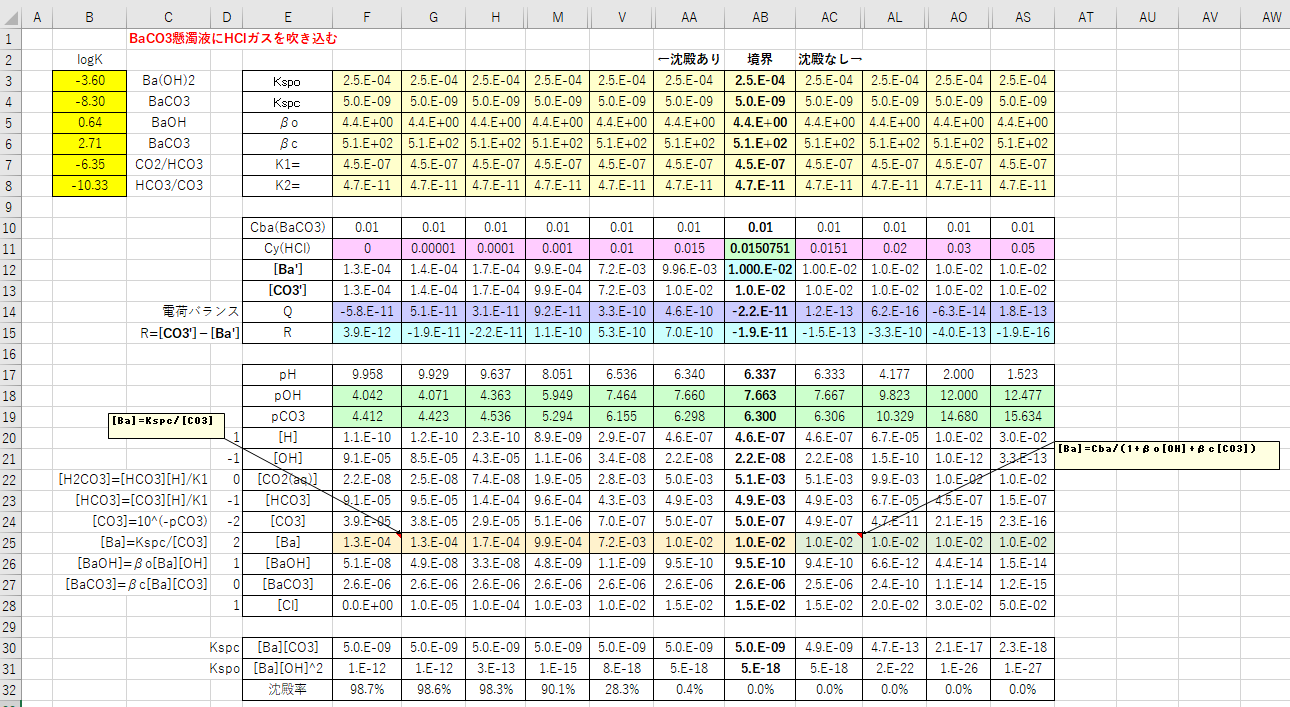This screenshot has width=1290, height=707.
Task: Click the 境界 heading
Action: [x=761, y=59]
